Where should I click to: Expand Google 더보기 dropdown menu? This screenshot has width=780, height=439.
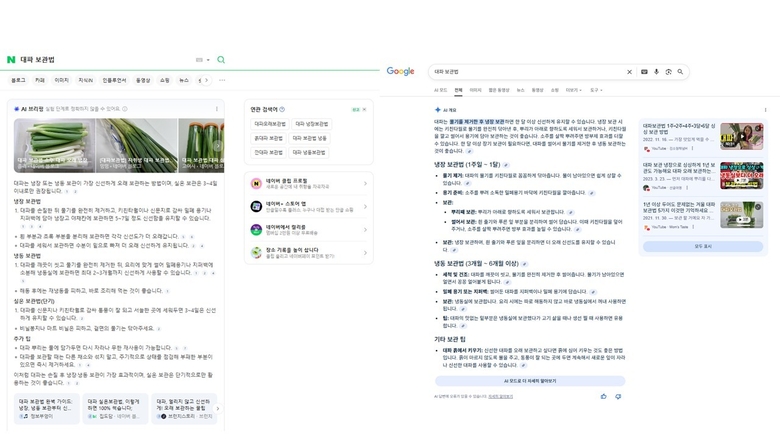[x=573, y=90]
